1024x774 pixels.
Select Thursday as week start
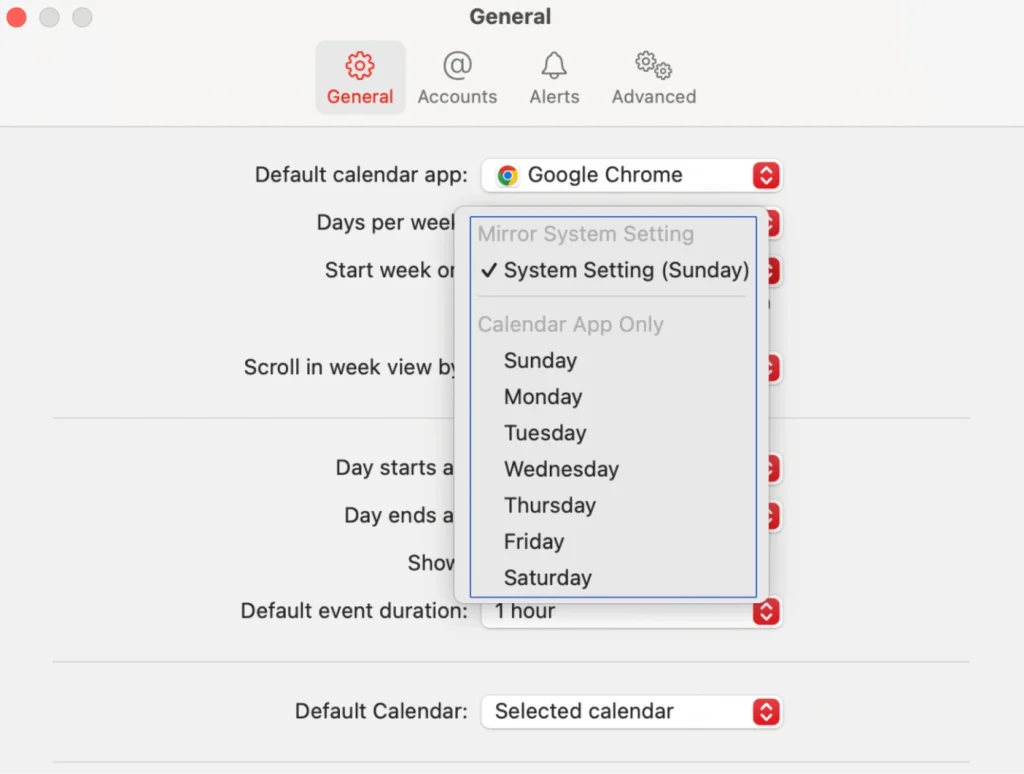(x=550, y=505)
